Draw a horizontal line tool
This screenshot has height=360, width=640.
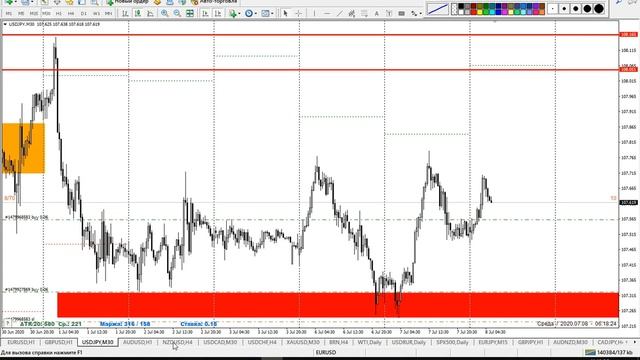(327, 13)
